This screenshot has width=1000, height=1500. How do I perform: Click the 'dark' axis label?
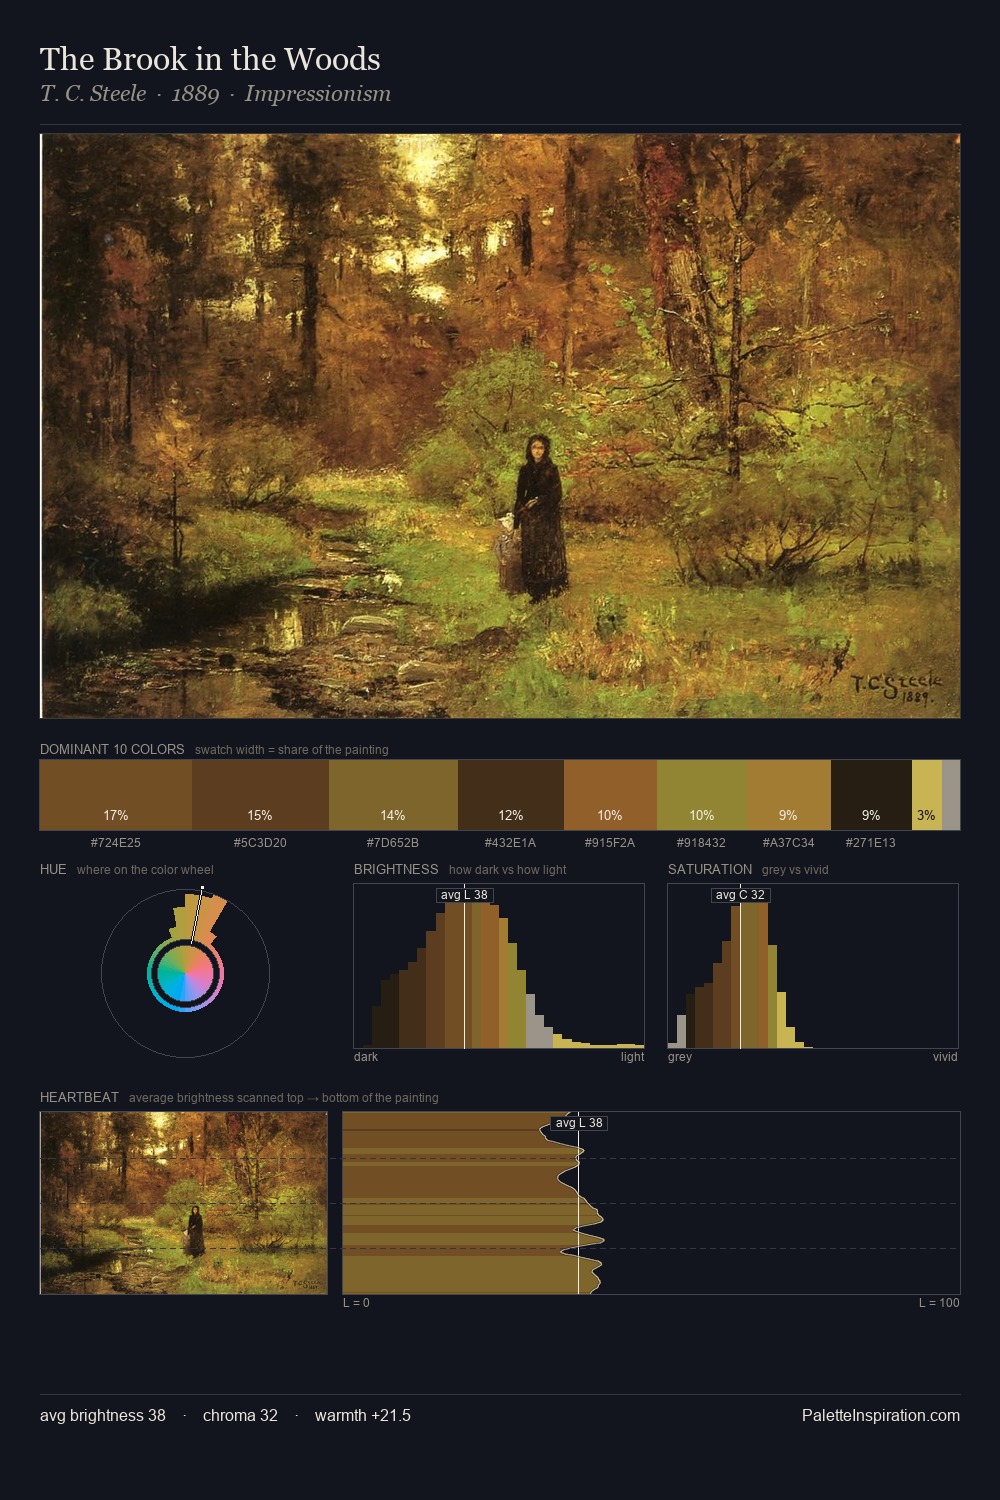click(x=366, y=1057)
